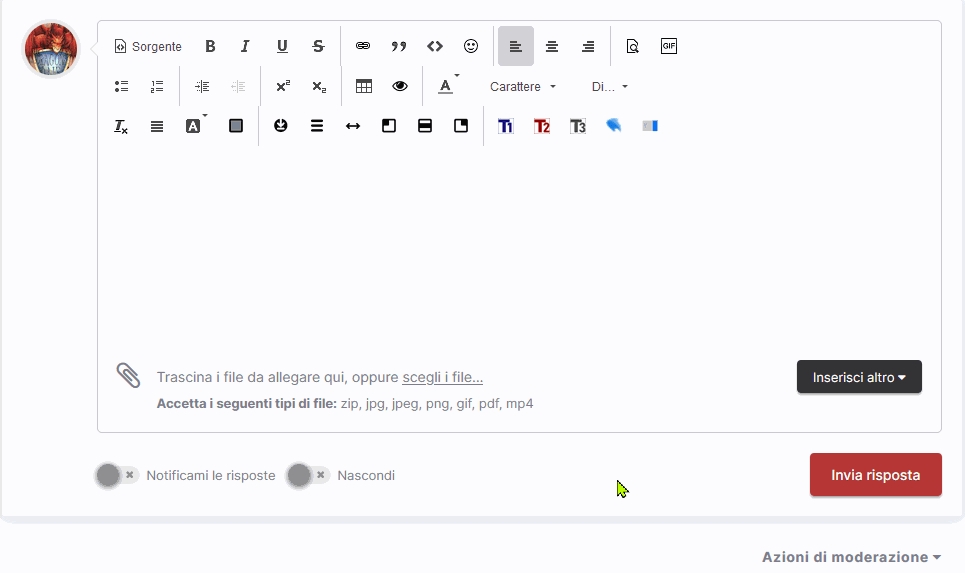965x573 pixels.
Task: Switch to Sorgente source view
Action: (x=148, y=46)
